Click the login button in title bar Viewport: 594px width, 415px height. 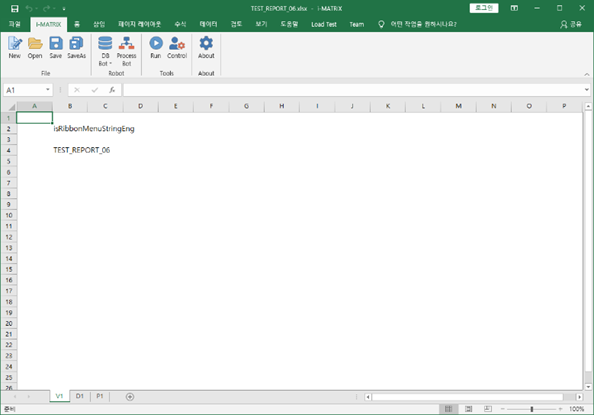coord(484,8)
